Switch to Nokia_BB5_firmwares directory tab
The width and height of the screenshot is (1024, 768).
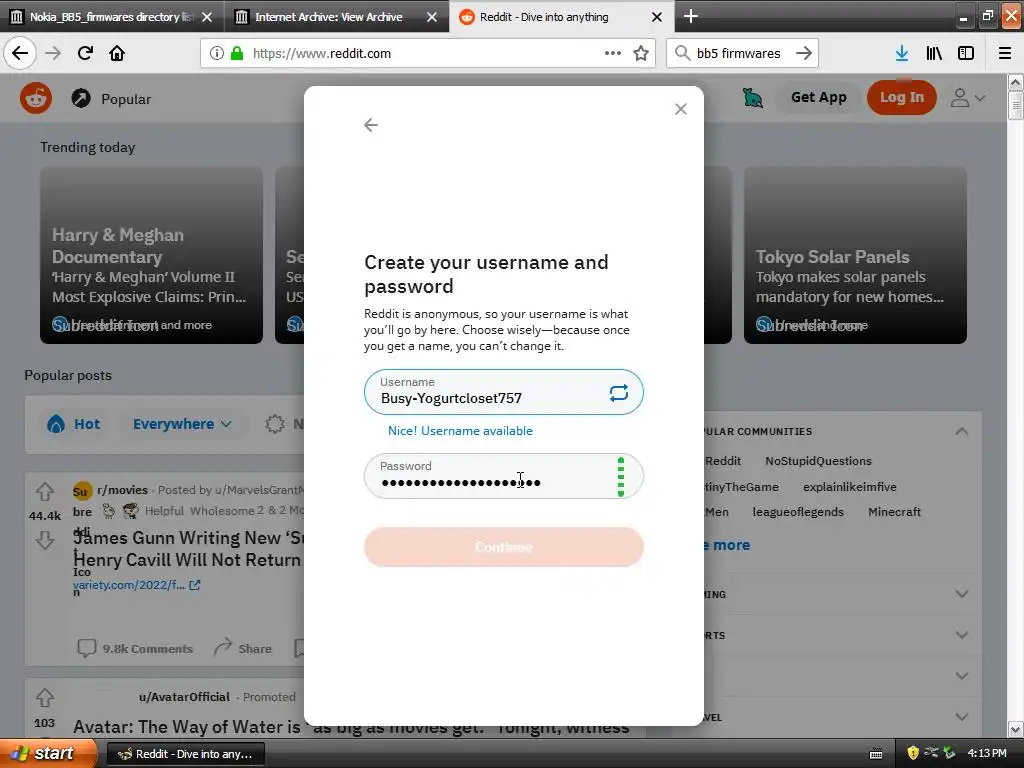(112, 16)
